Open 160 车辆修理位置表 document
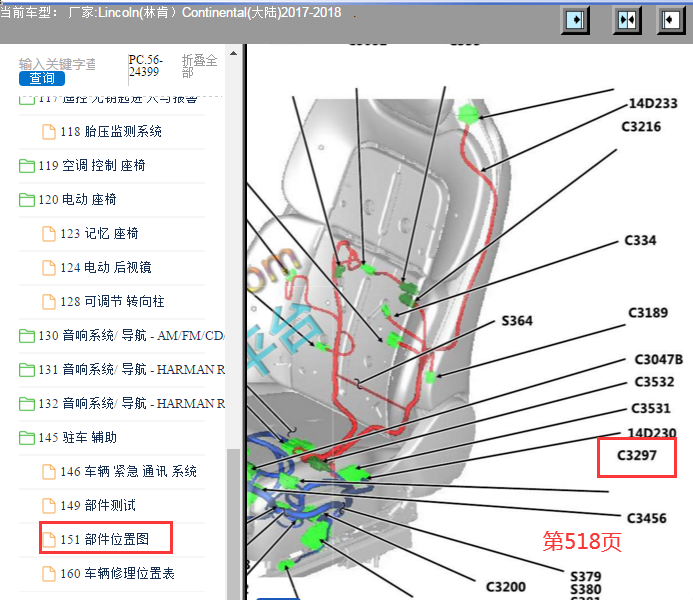Image resolution: width=693 pixels, height=600 pixels. 117,574
